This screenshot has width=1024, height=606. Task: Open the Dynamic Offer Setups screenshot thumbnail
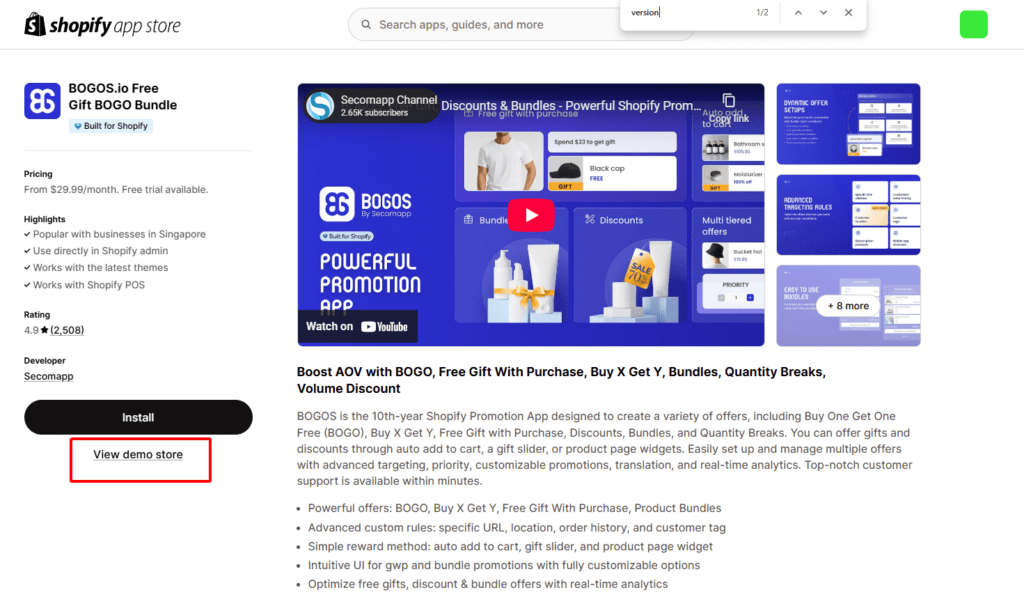(x=848, y=123)
